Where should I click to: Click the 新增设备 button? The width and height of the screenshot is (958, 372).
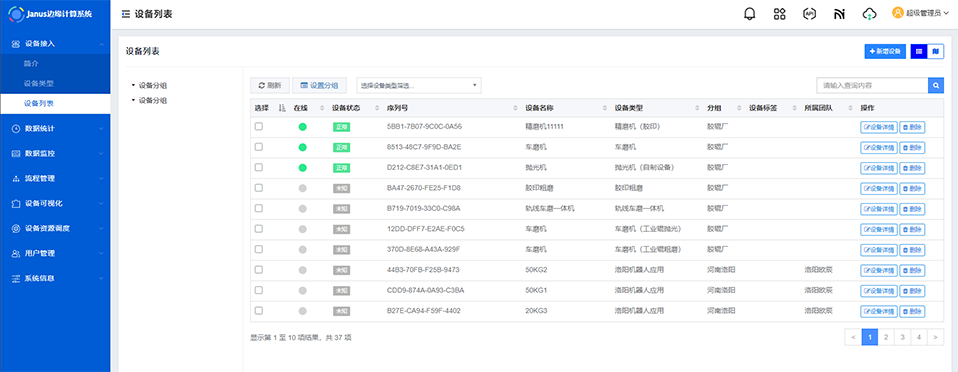[885, 52]
